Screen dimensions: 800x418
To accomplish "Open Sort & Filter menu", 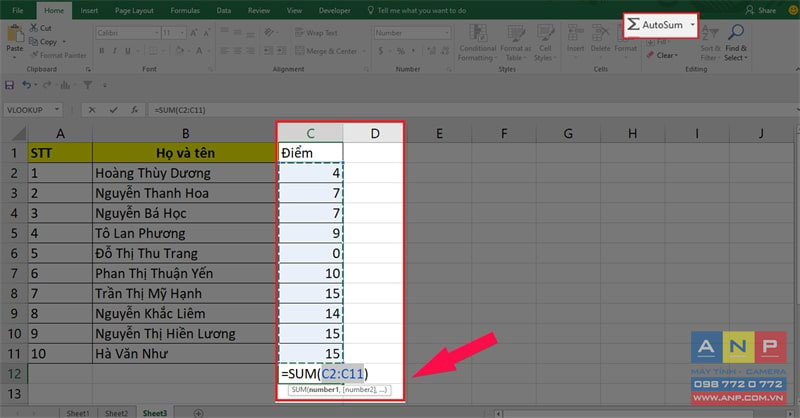I will [x=710, y=43].
